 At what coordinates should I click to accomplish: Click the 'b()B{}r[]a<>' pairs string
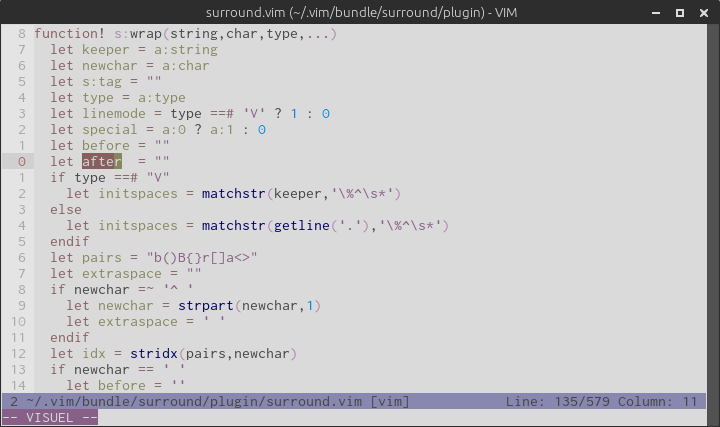click(202, 258)
